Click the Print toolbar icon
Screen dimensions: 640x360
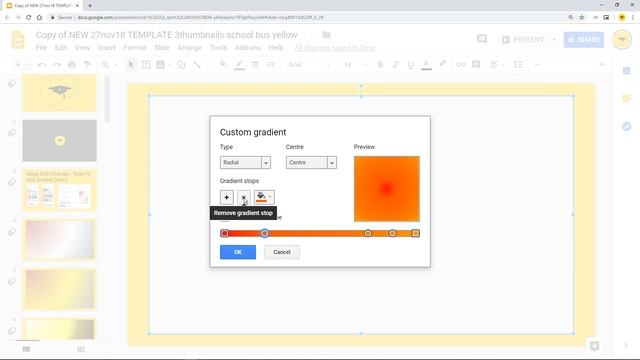tap(72, 64)
